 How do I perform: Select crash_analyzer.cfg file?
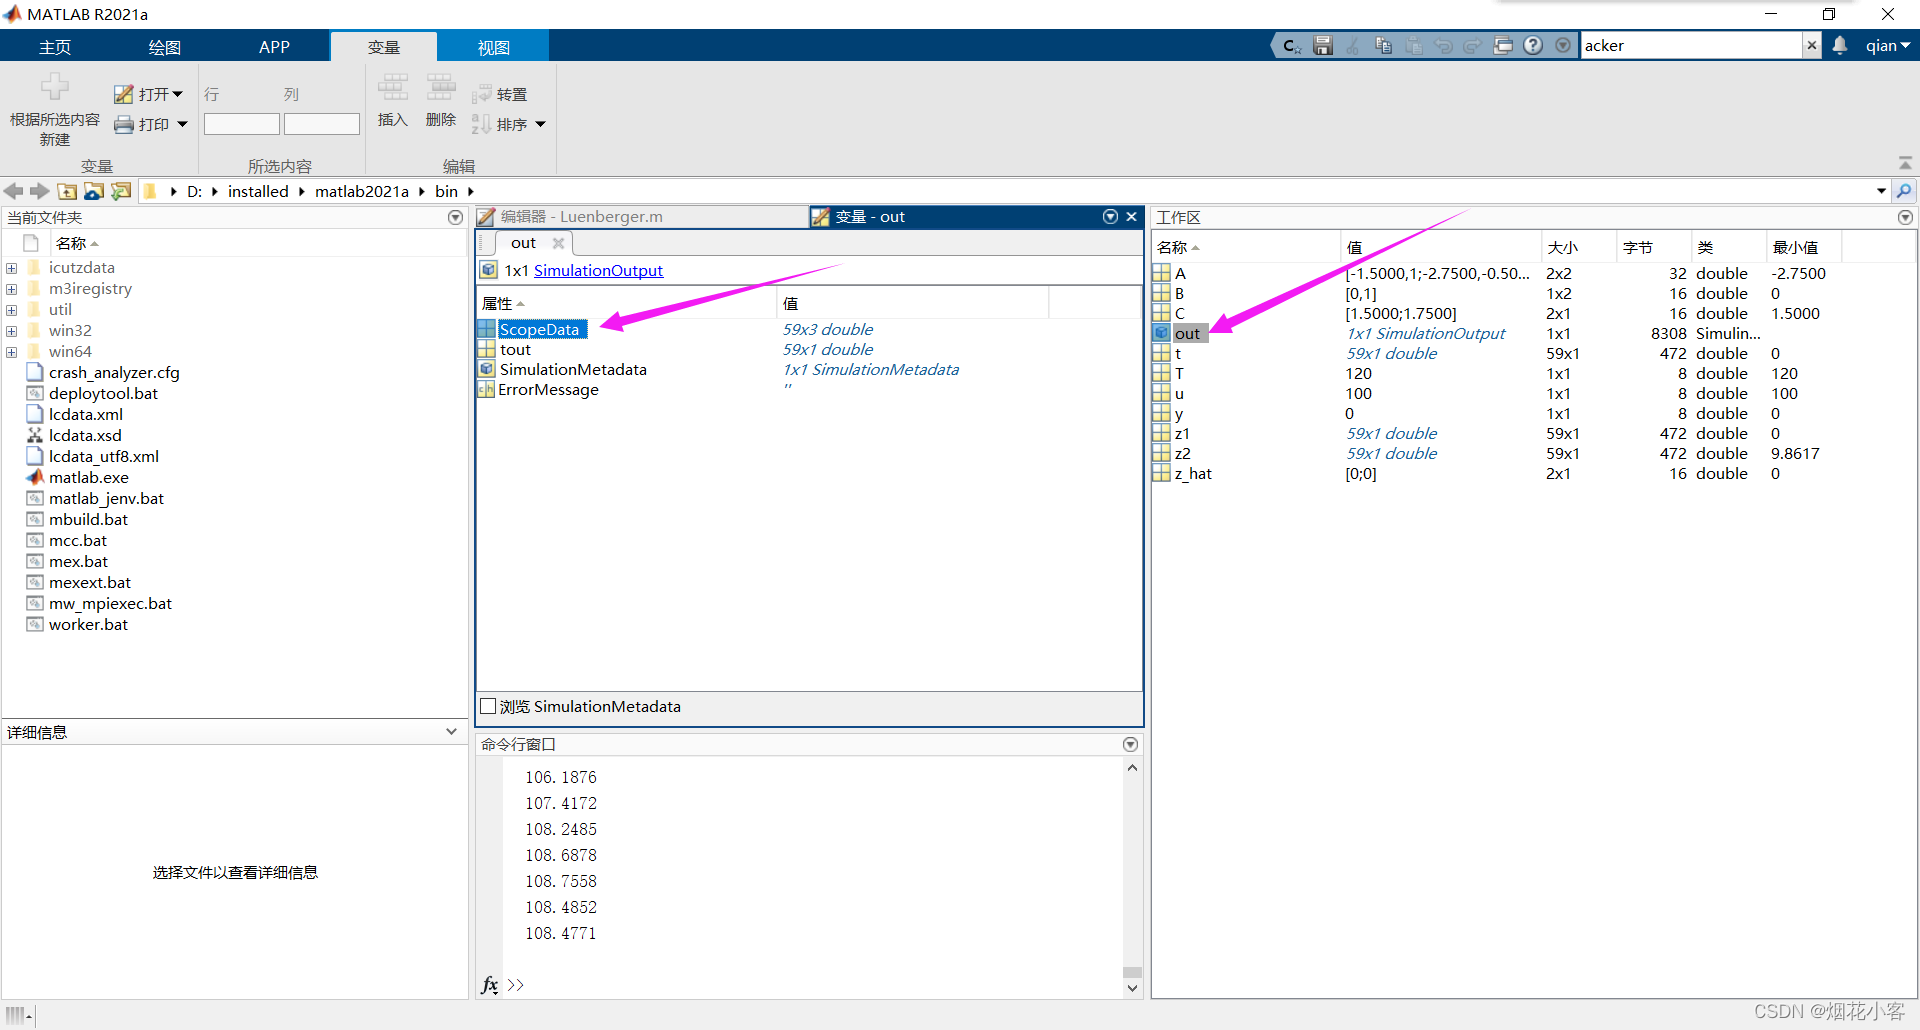click(114, 372)
